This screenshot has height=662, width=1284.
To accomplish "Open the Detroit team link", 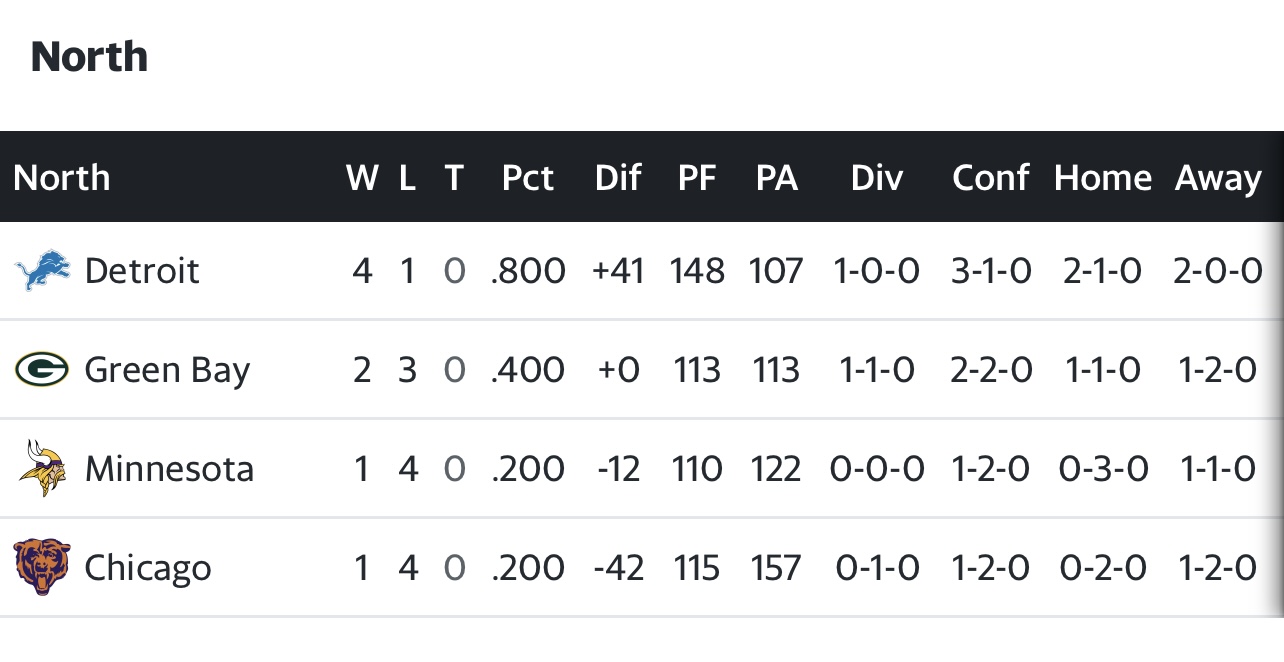I will pyautogui.click(x=142, y=271).
